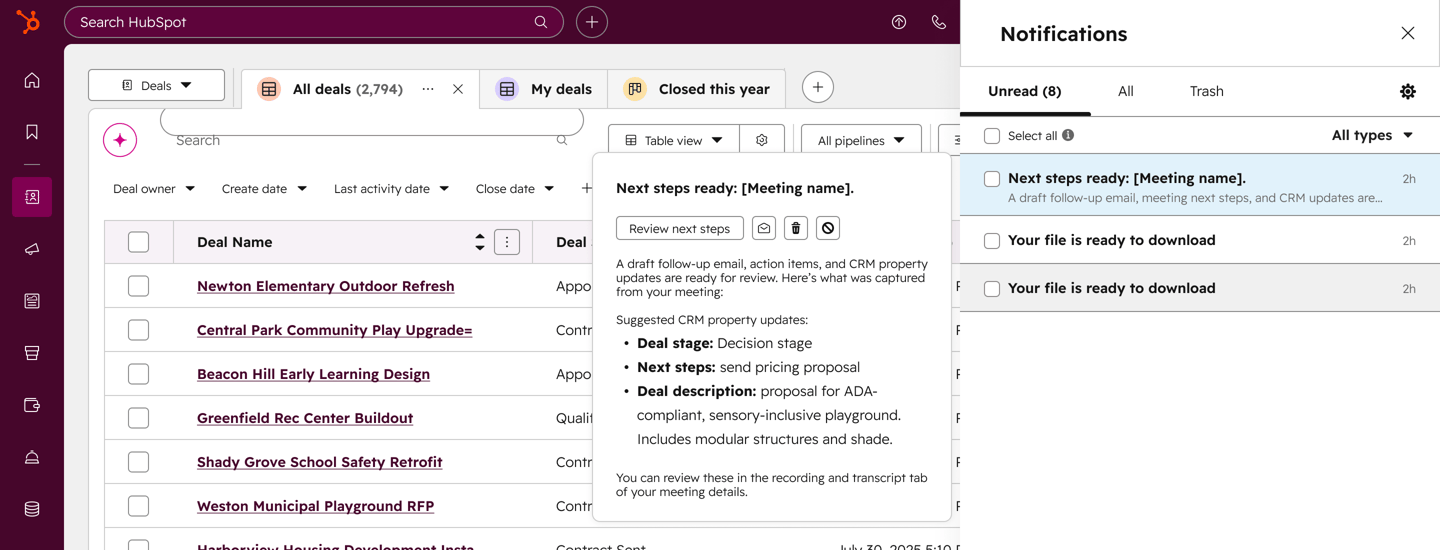Toggle the select-all deals header checkbox

(x=139, y=242)
